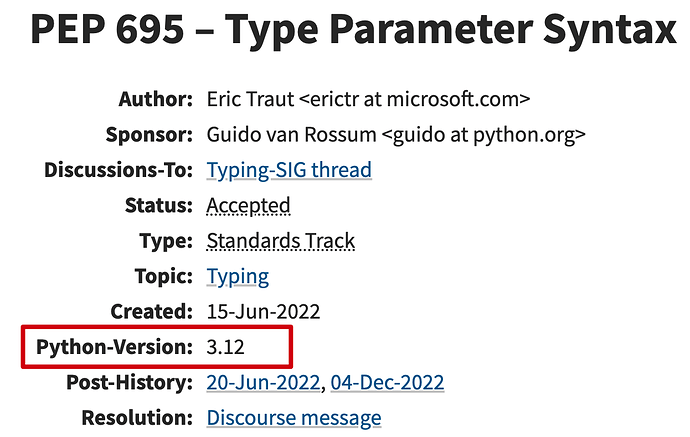
Task: Open the Discourse message resolution link
Action: click(294, 418)
